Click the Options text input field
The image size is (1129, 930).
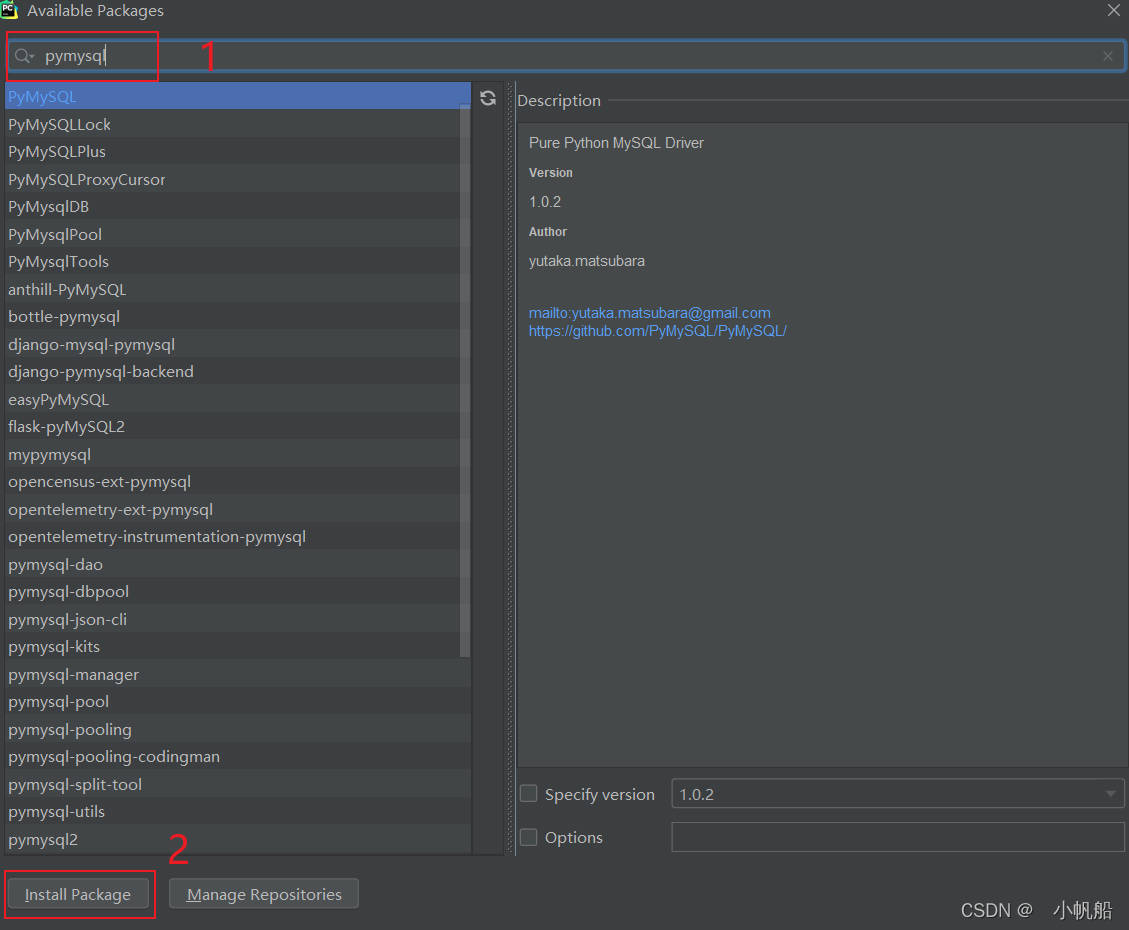[897, 837]
